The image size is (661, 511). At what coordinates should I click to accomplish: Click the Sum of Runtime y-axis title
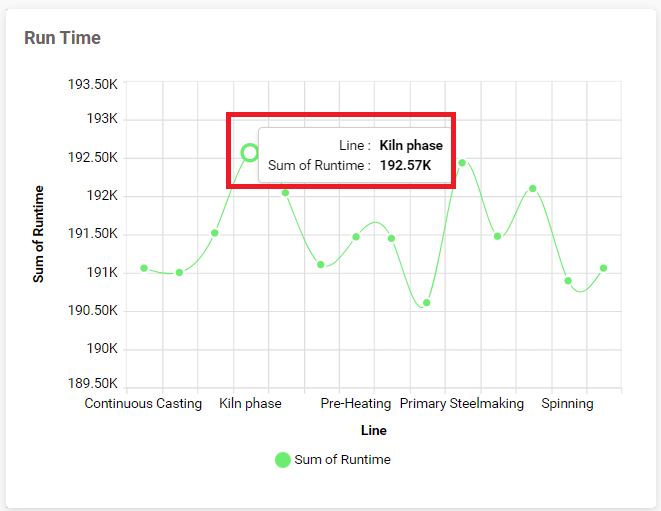[x=38, y=234]
